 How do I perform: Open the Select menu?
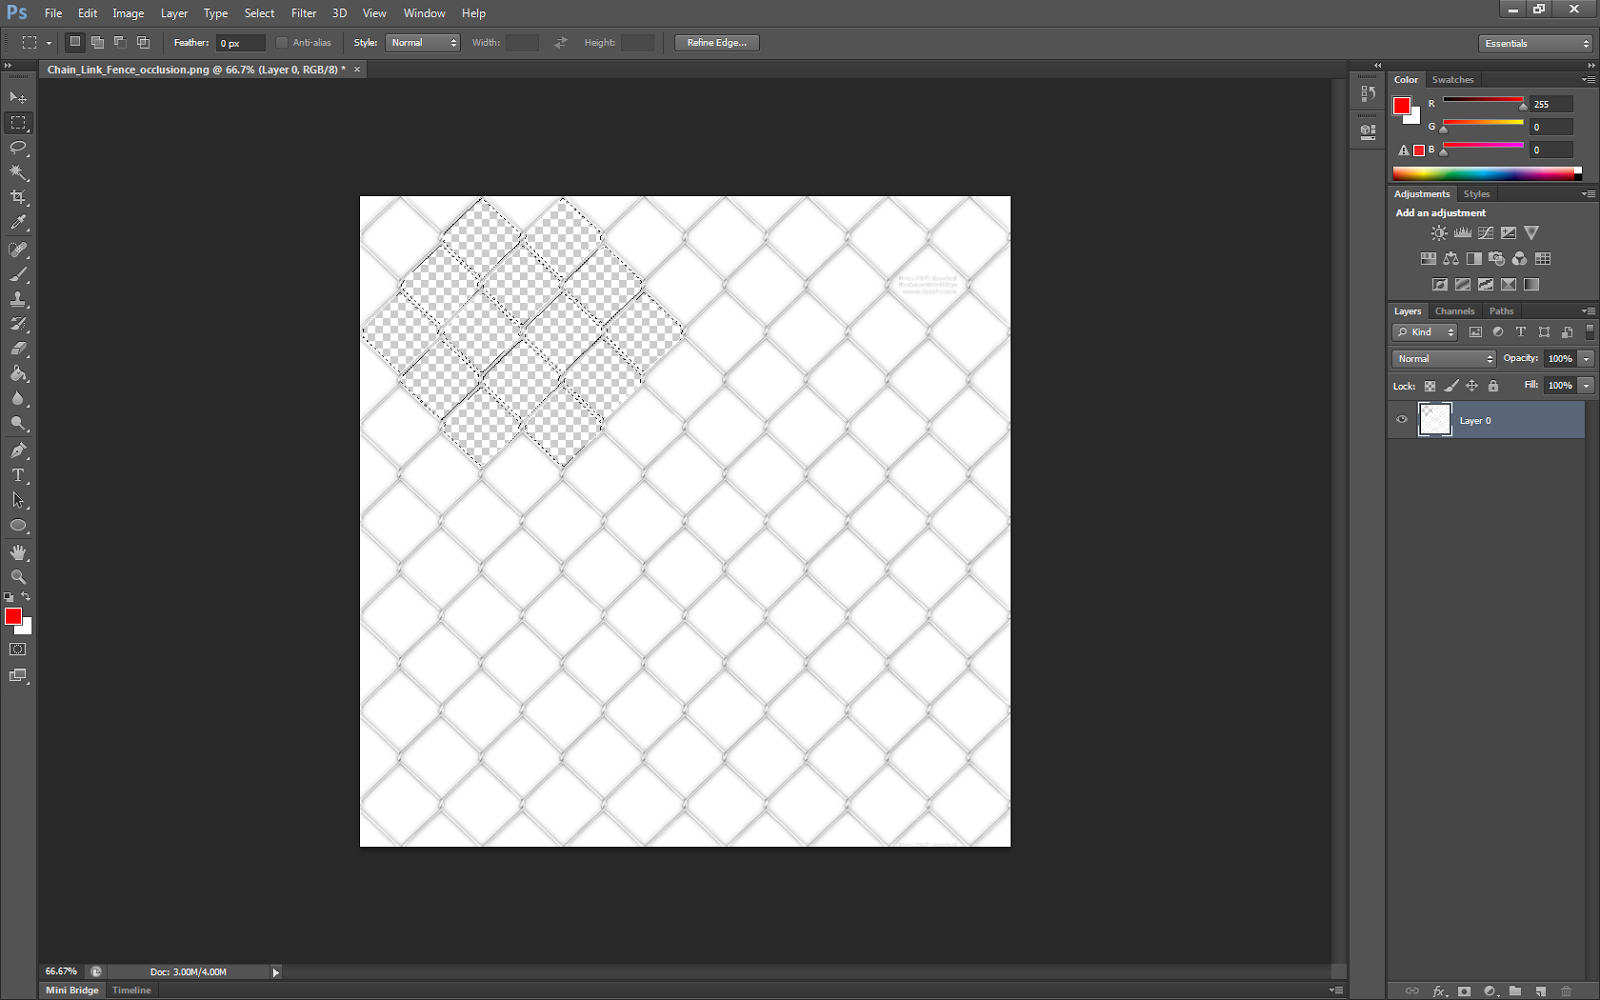[x=259, y=13]
